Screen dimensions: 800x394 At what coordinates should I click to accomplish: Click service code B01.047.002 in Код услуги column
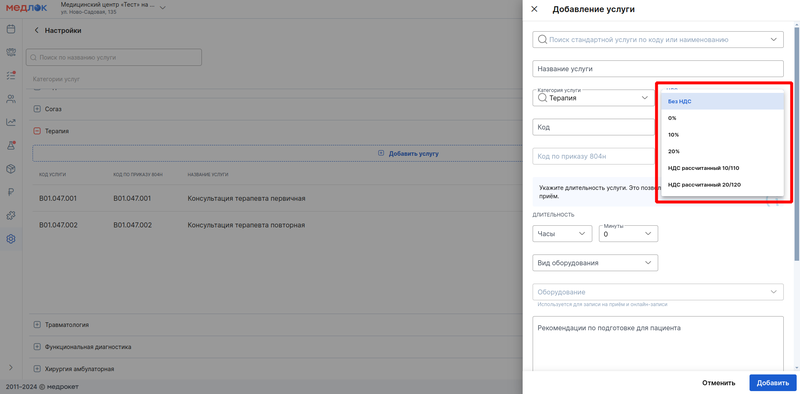58,225
